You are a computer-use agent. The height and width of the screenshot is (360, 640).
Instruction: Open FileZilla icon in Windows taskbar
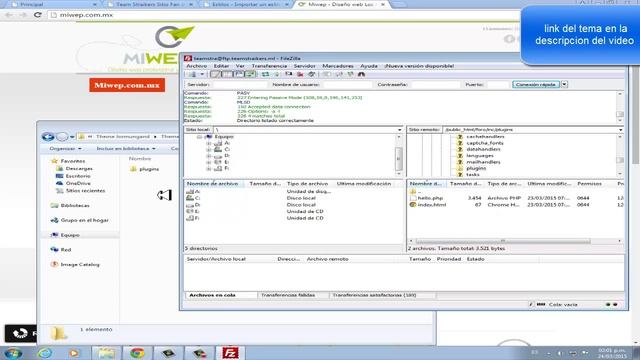(x=230, y=353)
